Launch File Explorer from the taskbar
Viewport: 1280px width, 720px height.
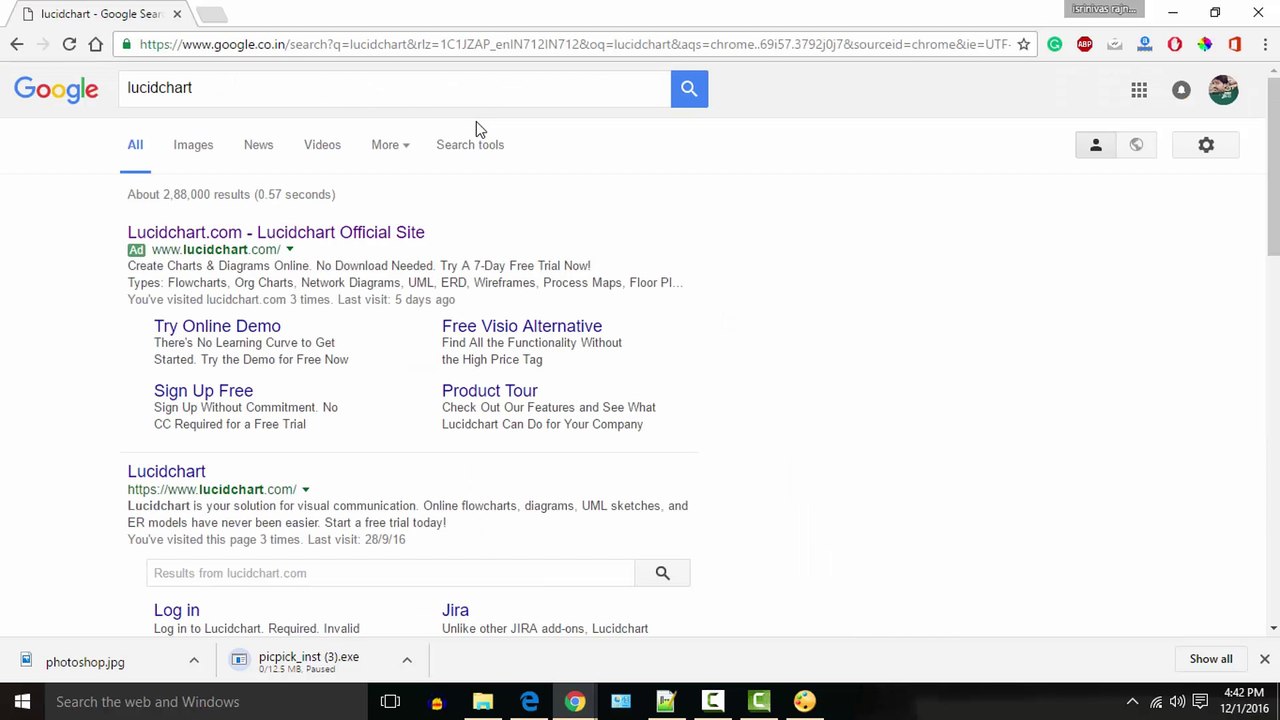tap(483, 701)
